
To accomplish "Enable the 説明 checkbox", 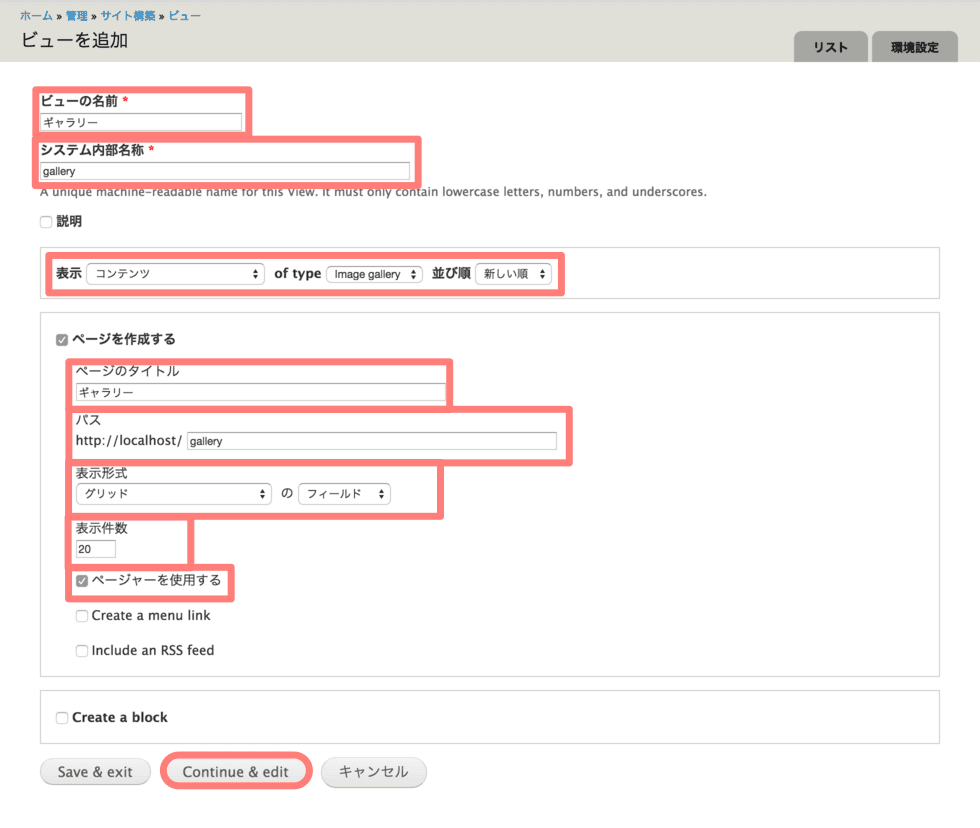I will coord(46,222).
